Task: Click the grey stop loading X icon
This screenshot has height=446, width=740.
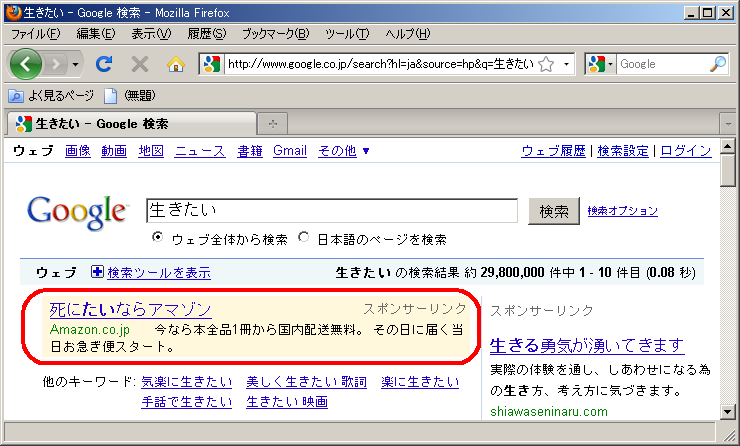Action: pos(140,64)
